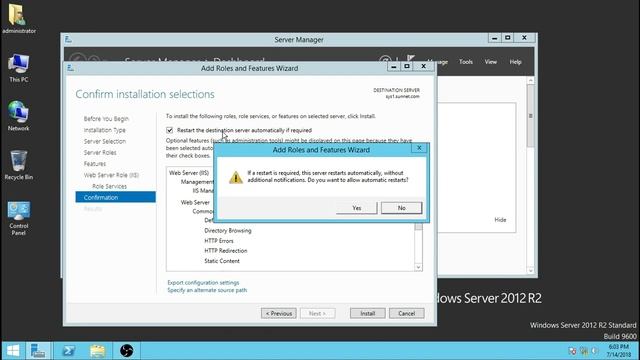640x360 pixels.
Task: Open the Network desktop icon
Action: pos(18,116)
